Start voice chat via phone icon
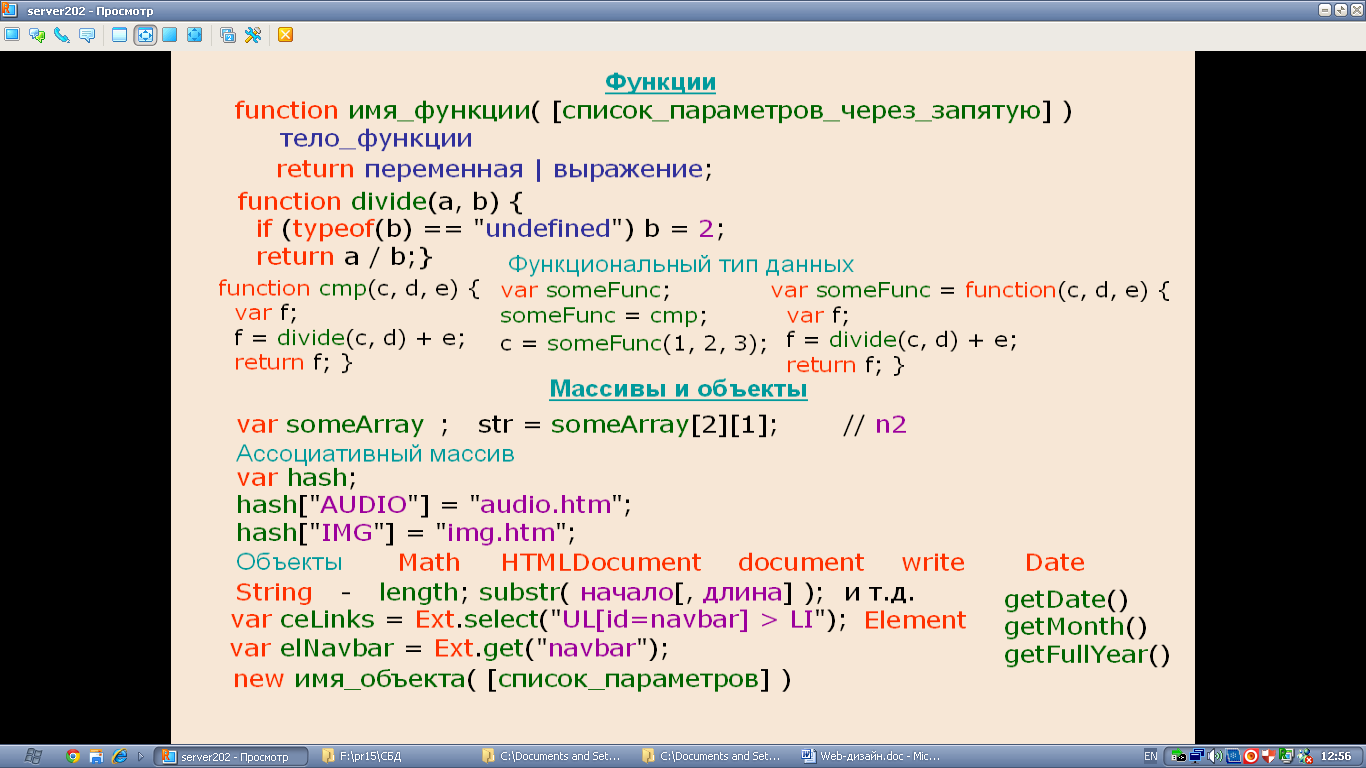This screenshot has width=1366, height=768. click(62, 34)
